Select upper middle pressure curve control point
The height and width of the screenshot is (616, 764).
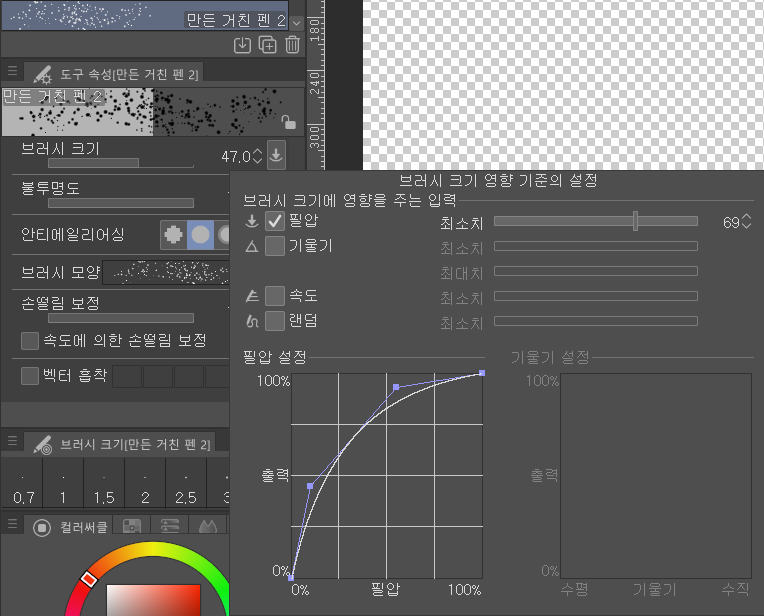396,387
